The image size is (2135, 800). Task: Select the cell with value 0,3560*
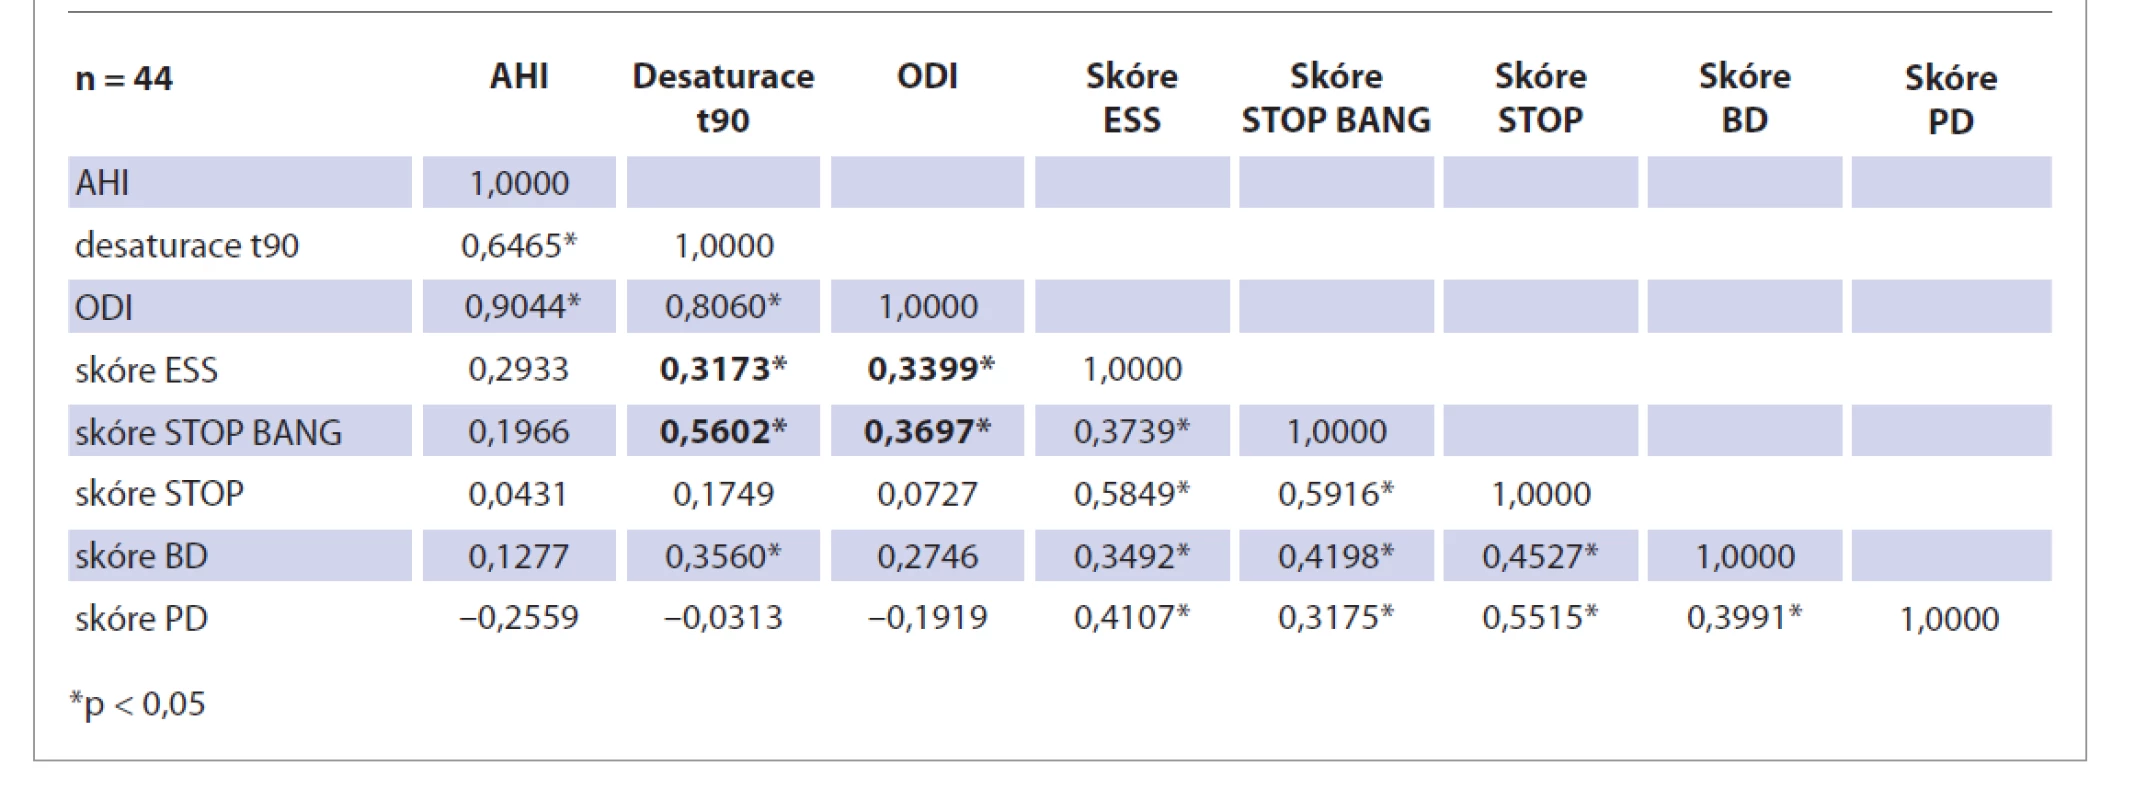[x=723, y=556]
